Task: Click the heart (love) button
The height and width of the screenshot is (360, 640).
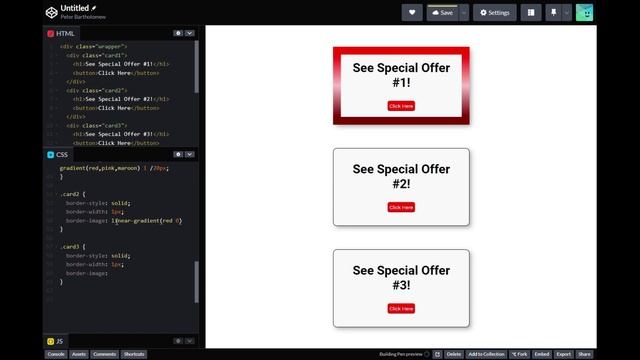Action: coord(412,13)
